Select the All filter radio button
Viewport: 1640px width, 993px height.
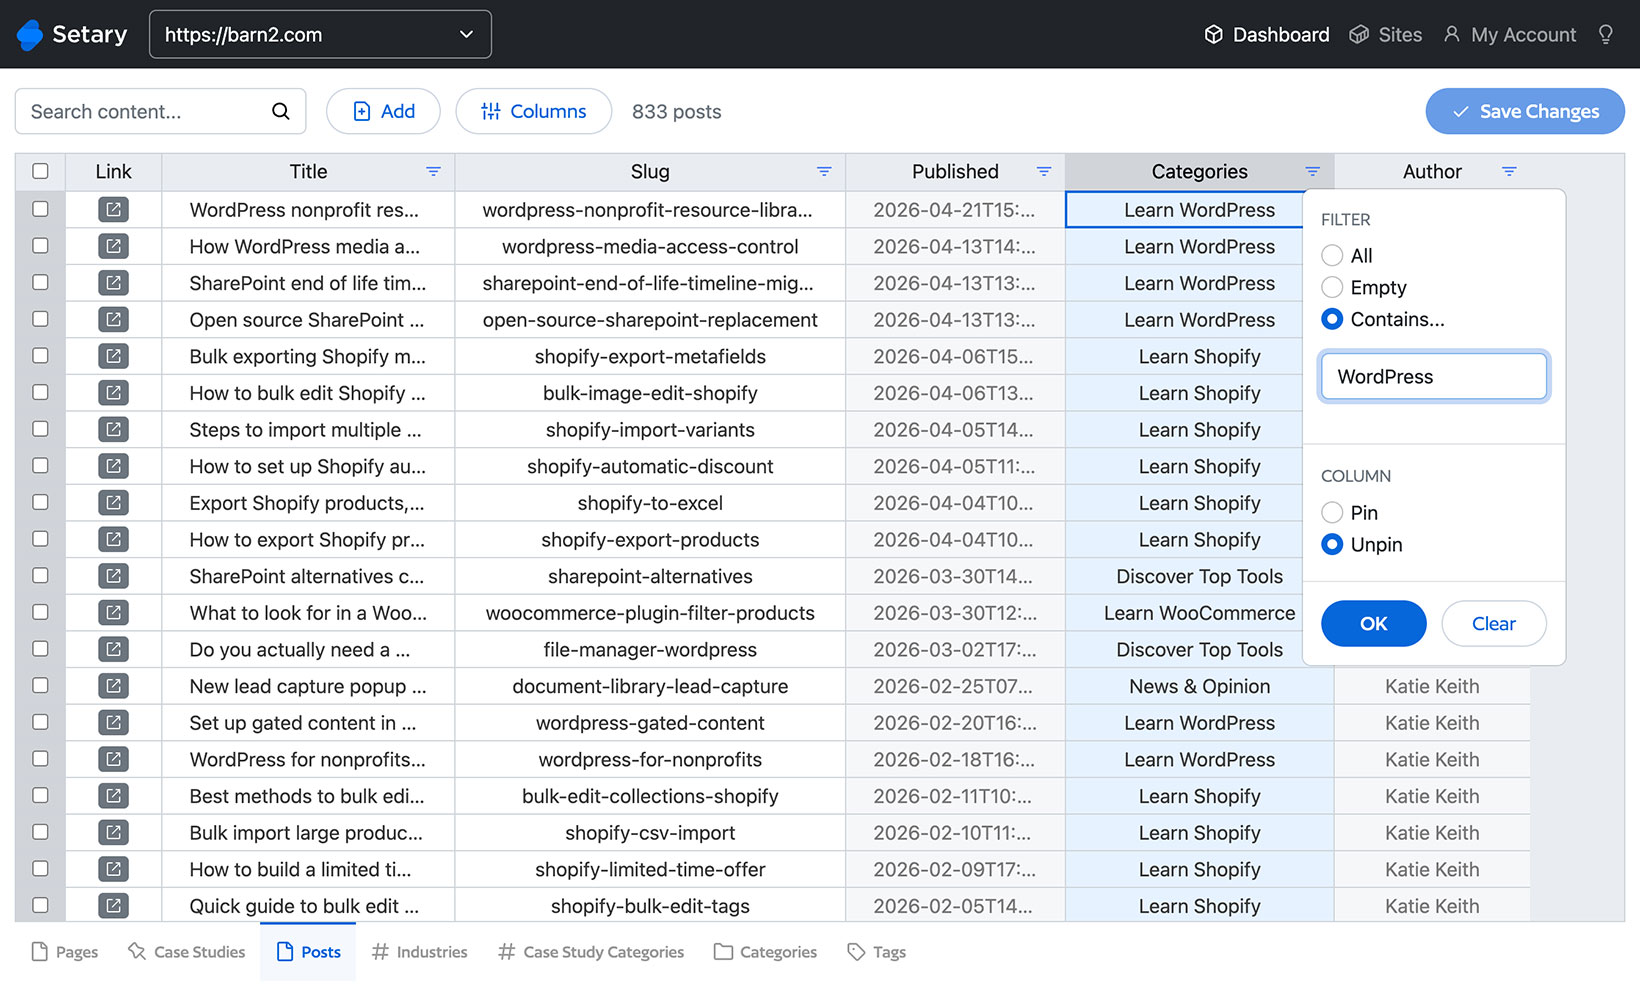(1332, 255)
